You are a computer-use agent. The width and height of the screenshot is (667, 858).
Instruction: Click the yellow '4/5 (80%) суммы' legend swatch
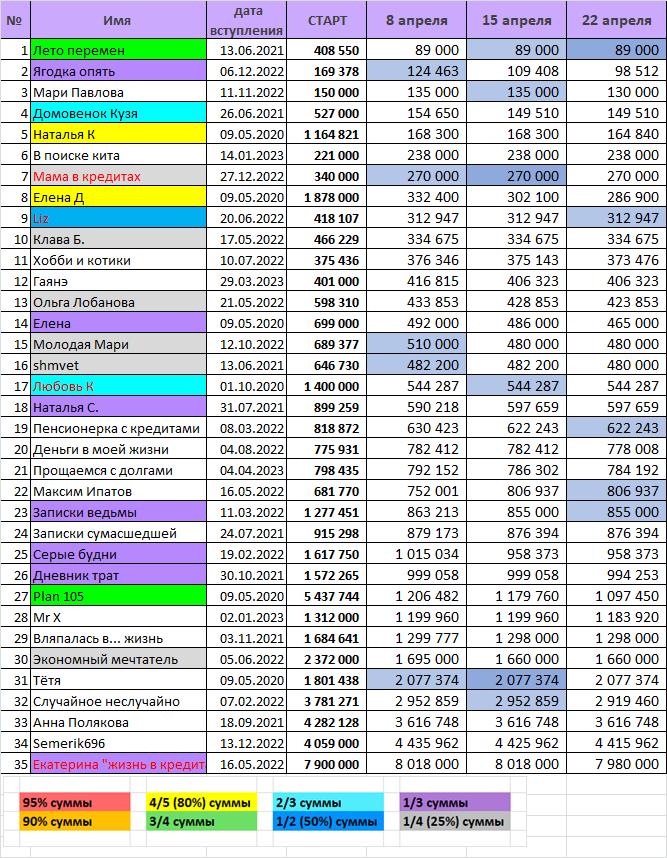click(x=202, y=803)
